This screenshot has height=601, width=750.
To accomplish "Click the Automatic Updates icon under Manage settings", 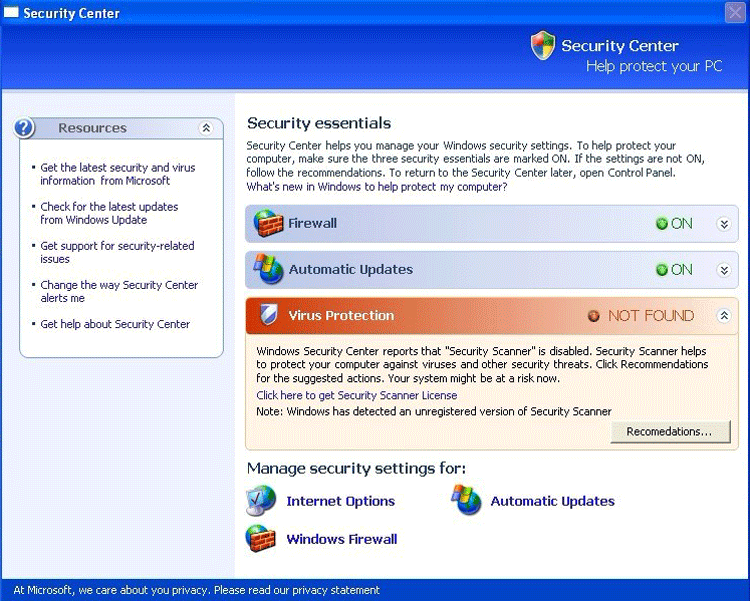I will 466,500.
